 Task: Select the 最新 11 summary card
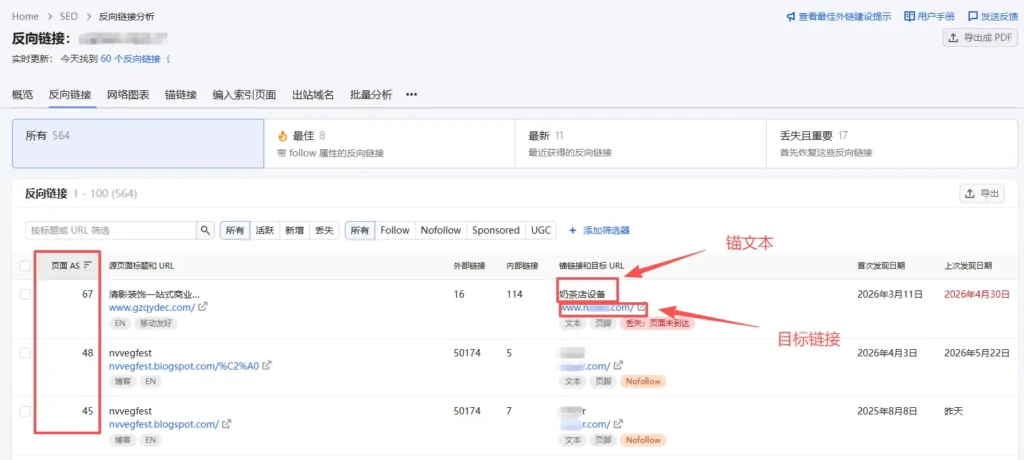(640, 143)
